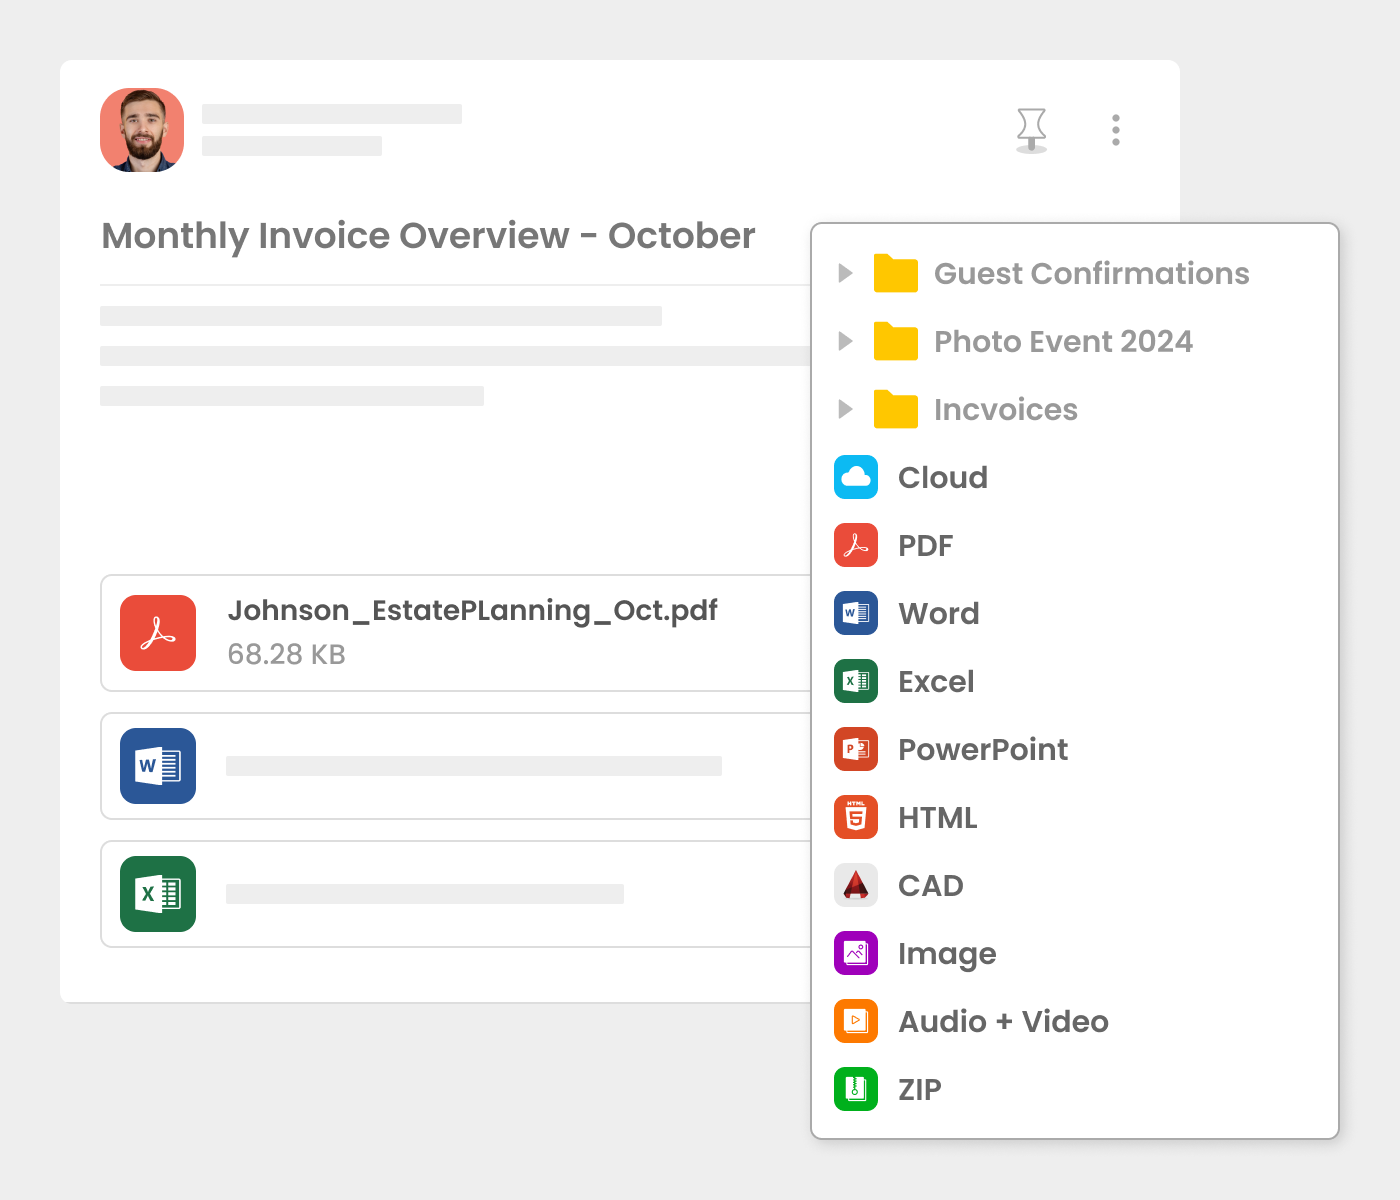The height and width of the screenshot is (1200, 1400).
Task: Select the ZIP file type entry
Action: click(919, 1089)
